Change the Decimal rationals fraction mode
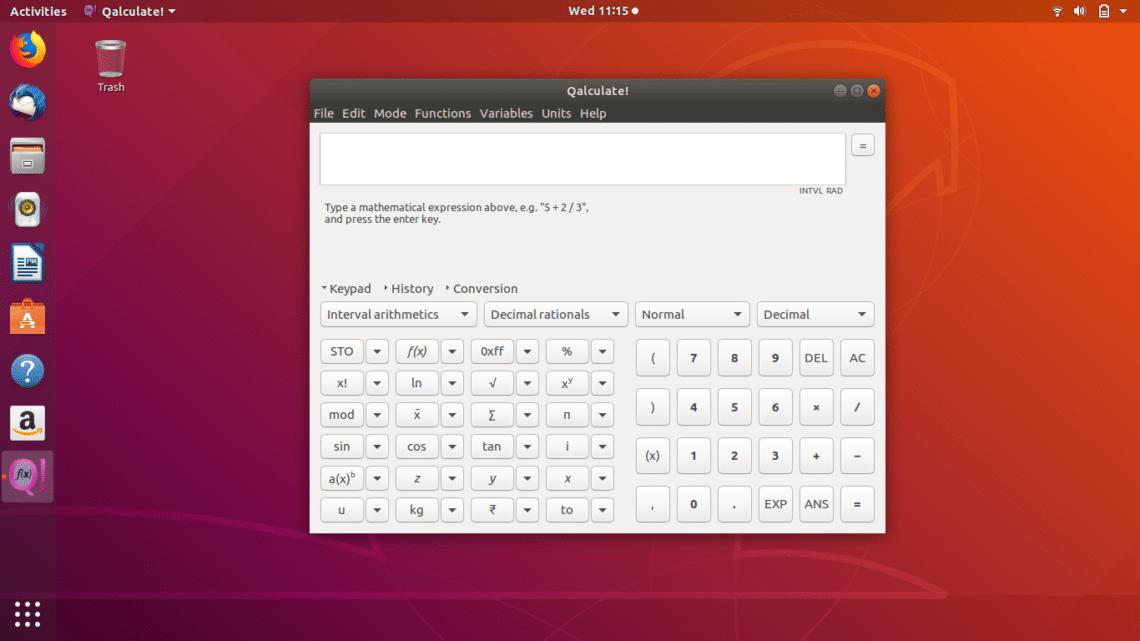The height and width of the screenshot is (641, 1140). 555,314
